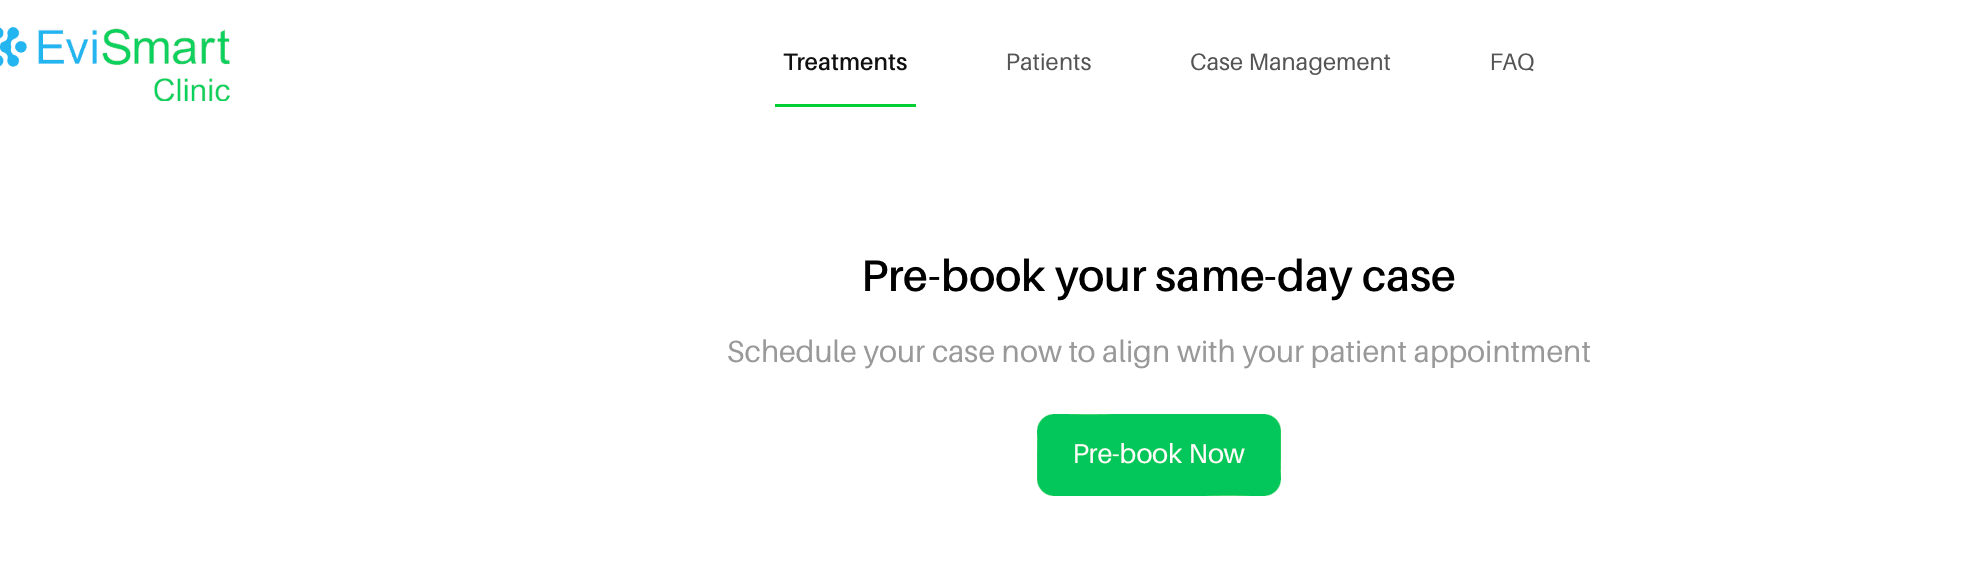Click the blue Evi part of logo

68,48
